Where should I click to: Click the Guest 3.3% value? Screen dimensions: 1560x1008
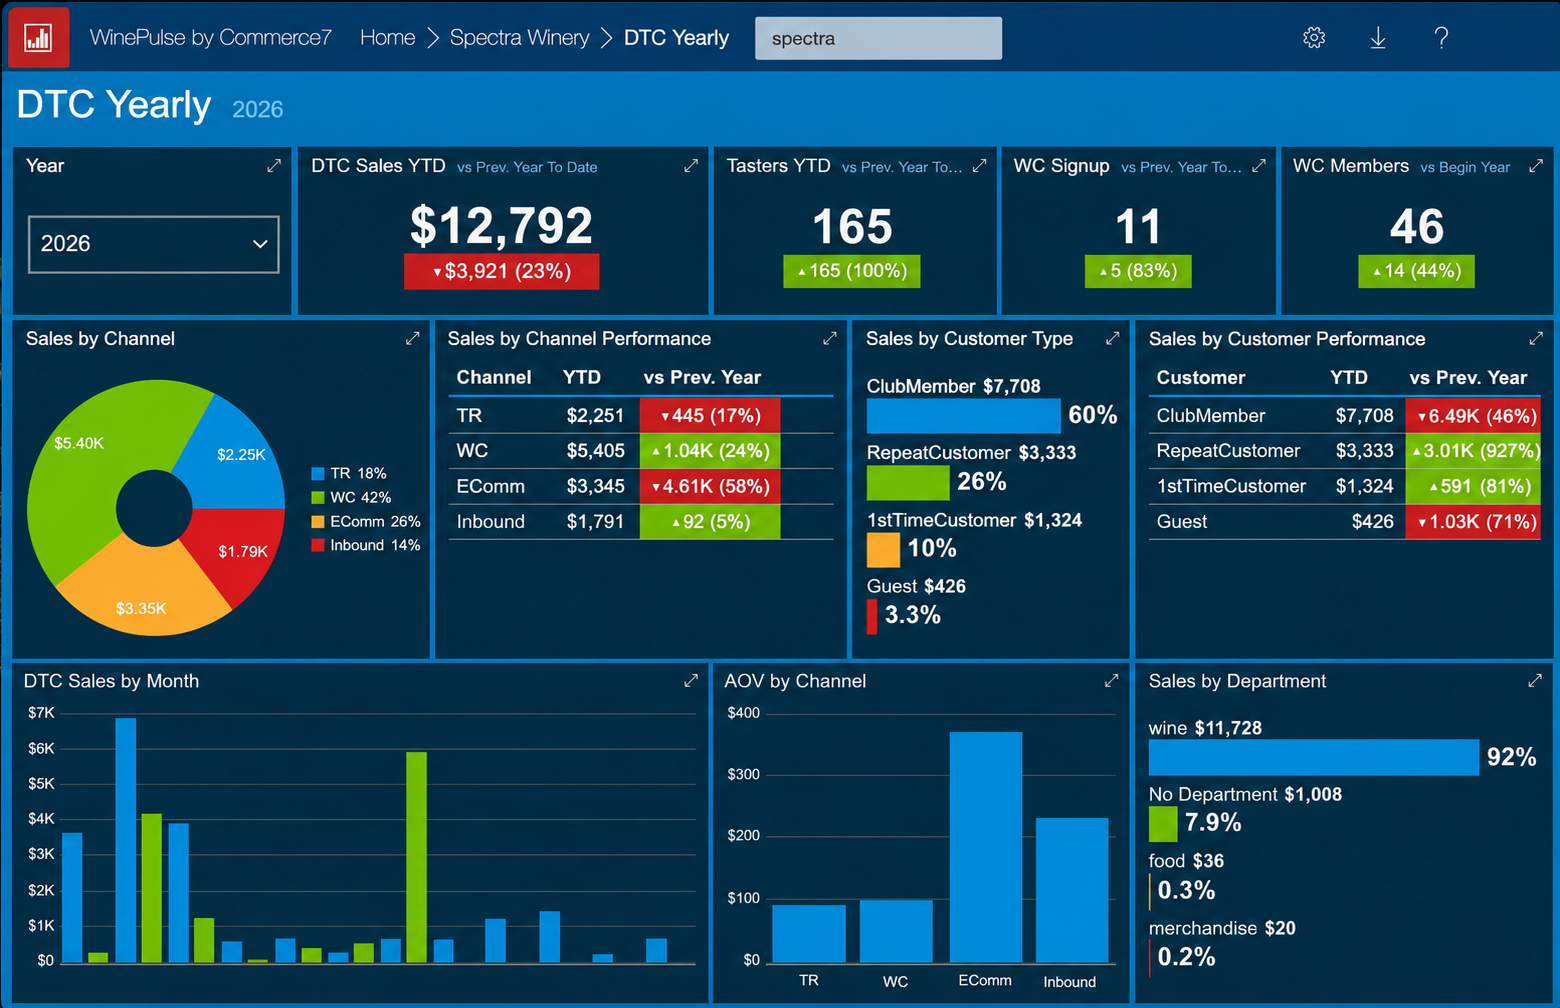pyautogui.click(x=912, y=615)
